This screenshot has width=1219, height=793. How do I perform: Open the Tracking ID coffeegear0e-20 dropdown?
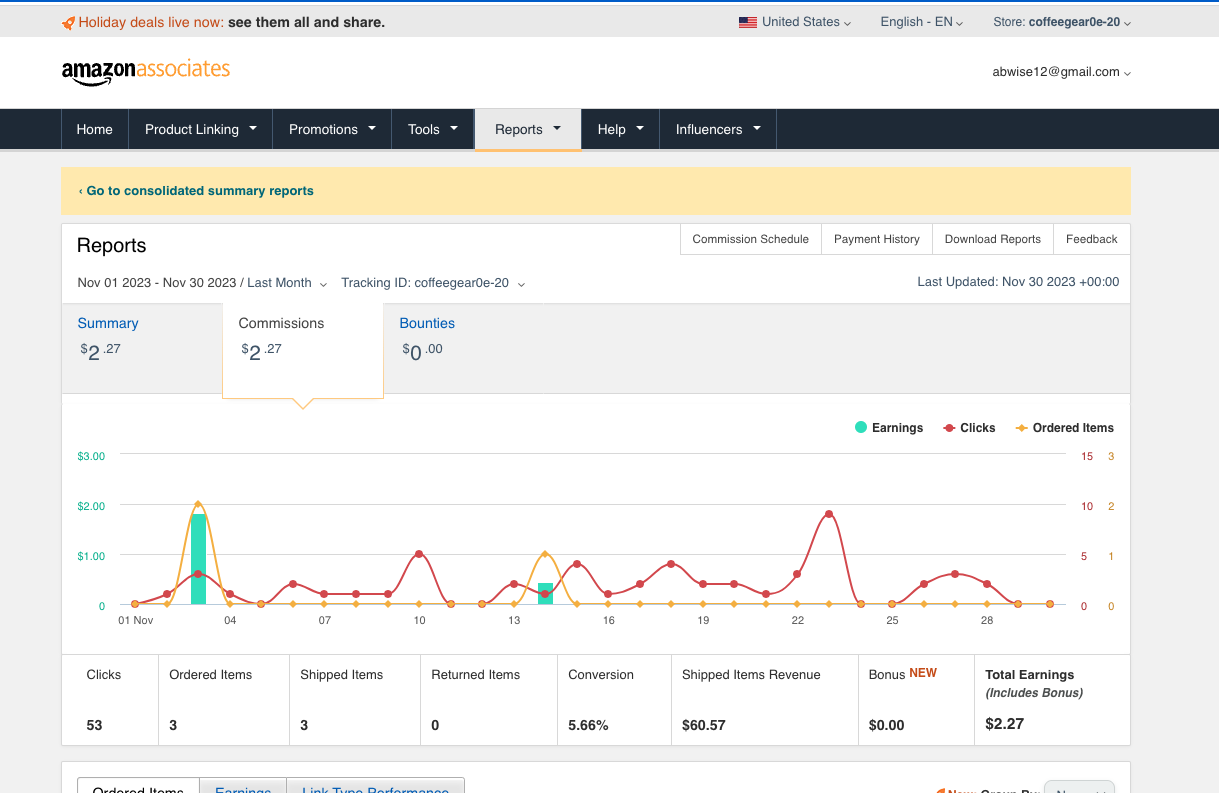pyautogui.click(x=433, y=283)
